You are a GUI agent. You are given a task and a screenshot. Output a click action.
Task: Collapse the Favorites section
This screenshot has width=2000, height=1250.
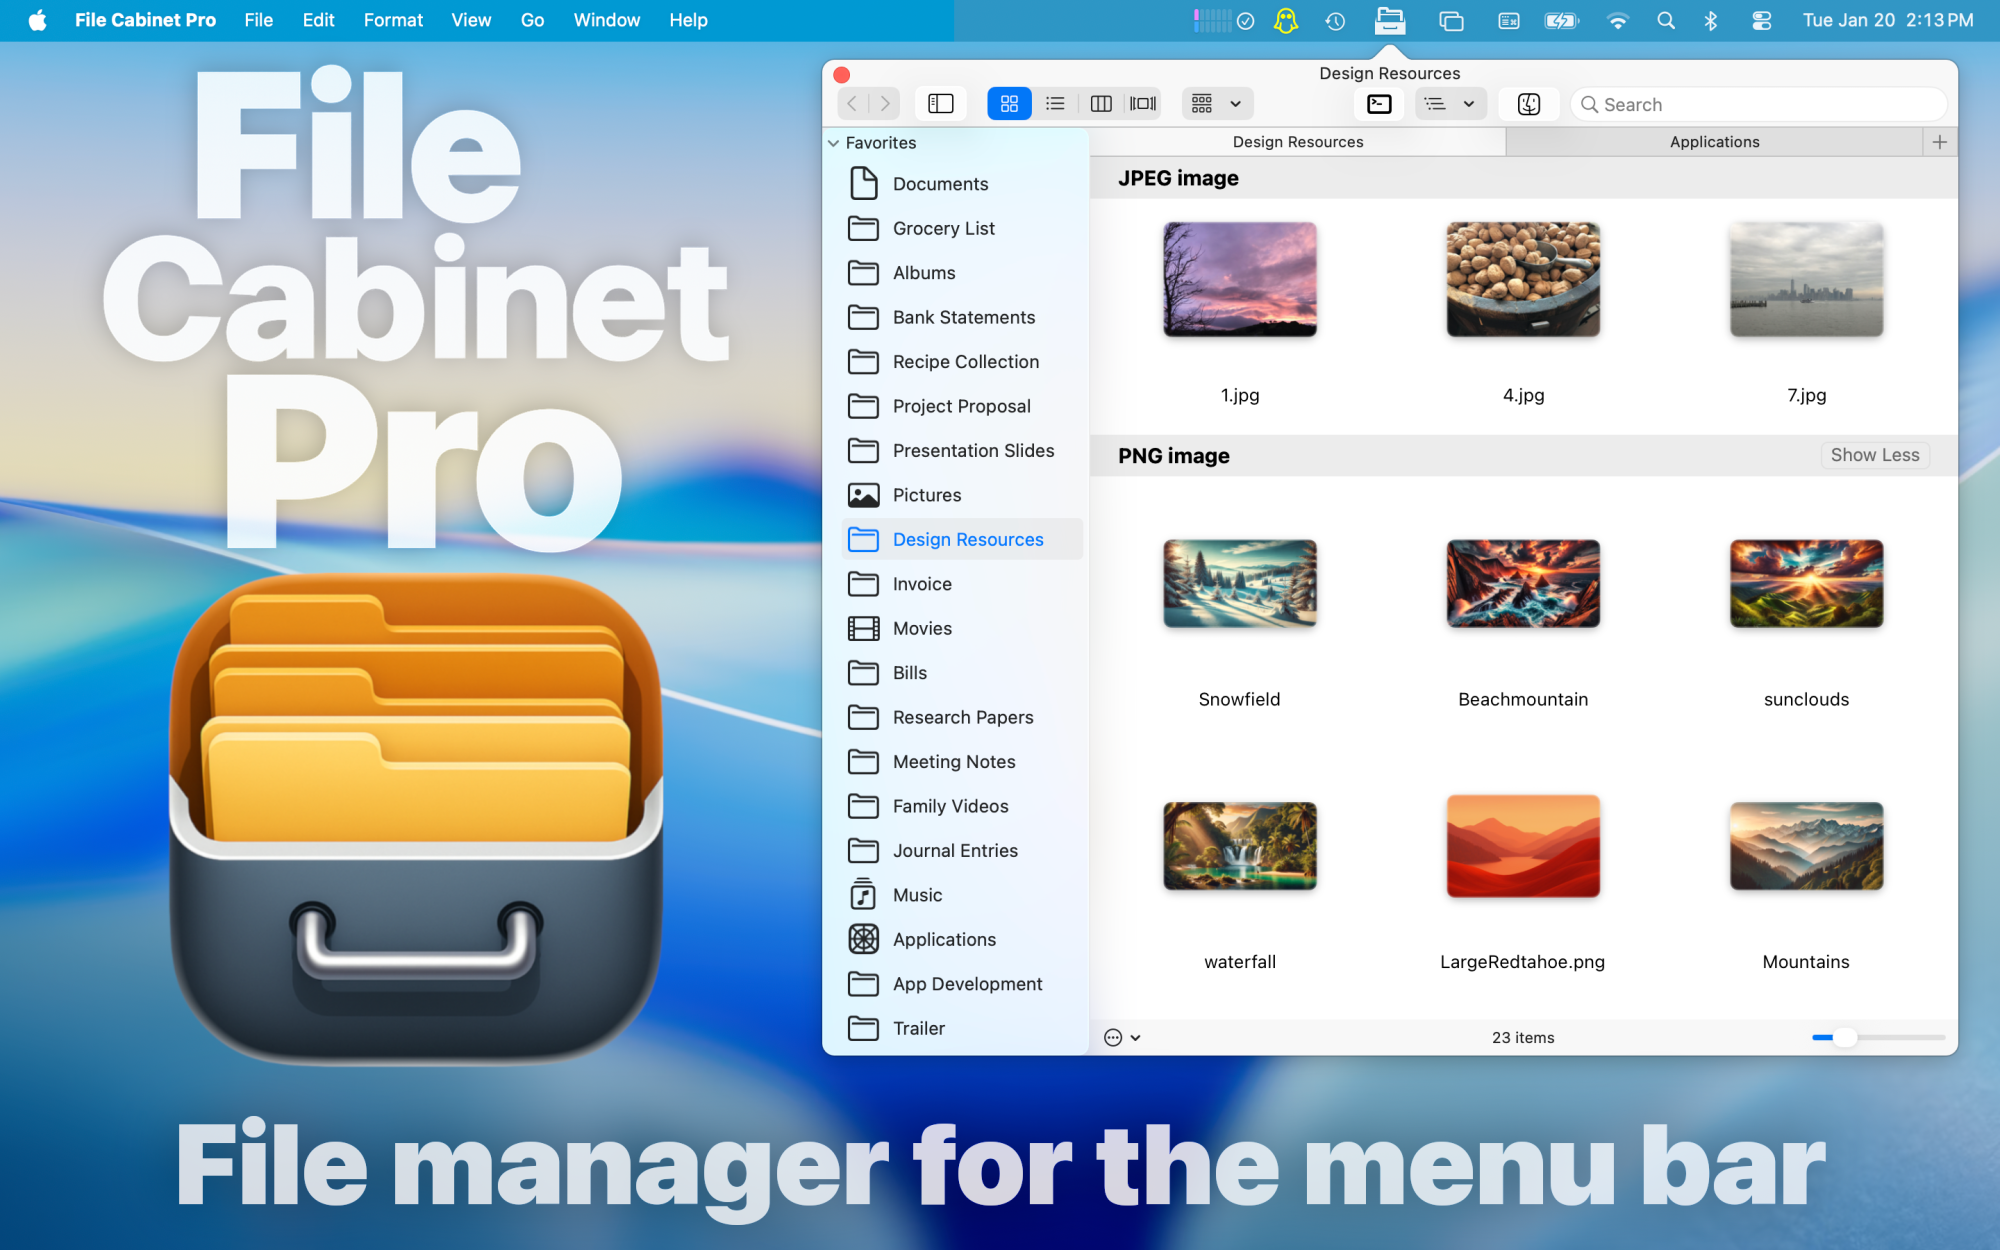[833, 142]
